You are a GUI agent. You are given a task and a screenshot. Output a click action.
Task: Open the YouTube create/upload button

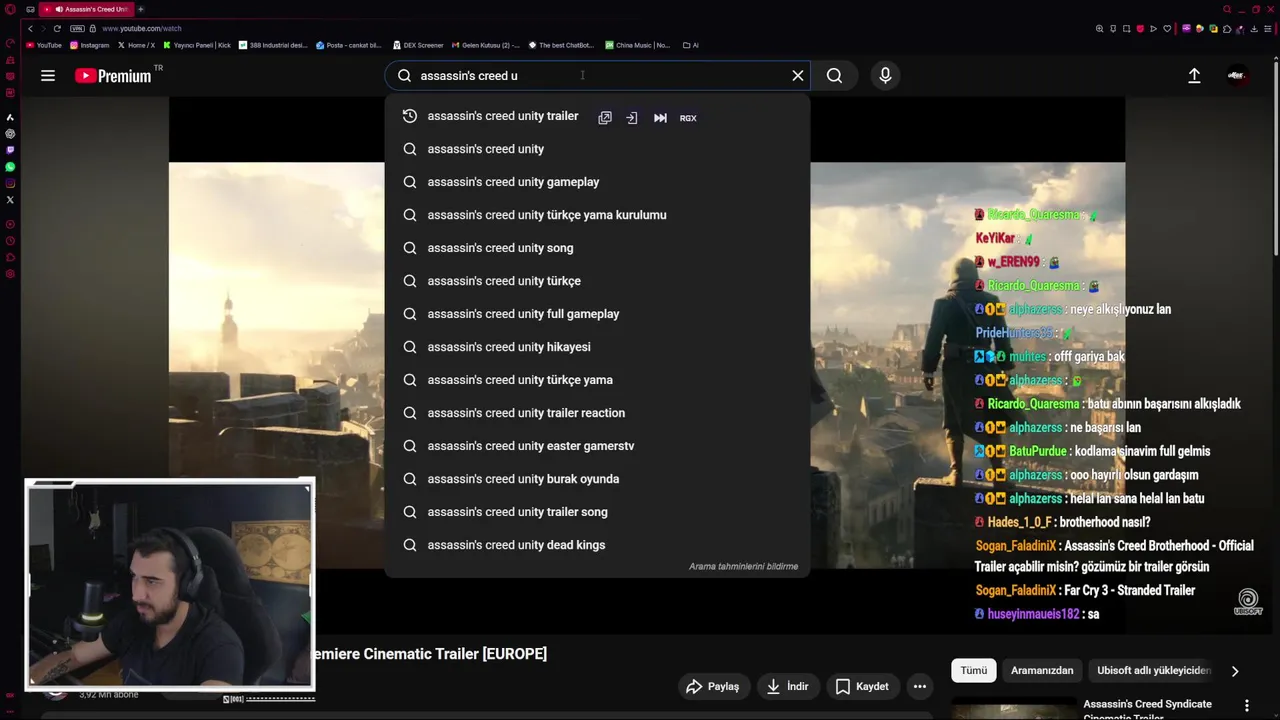click(1194, 75)
